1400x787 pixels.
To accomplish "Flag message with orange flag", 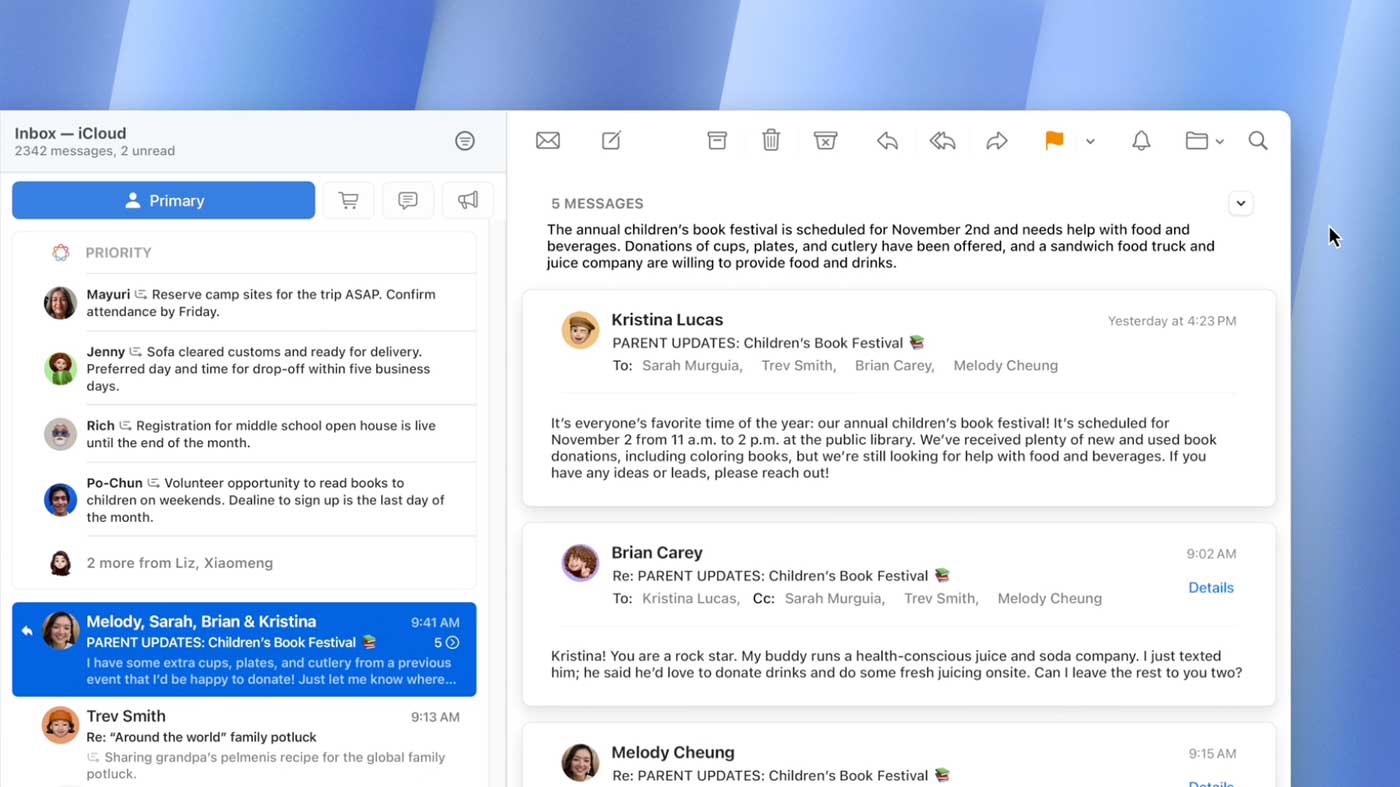I will tap(1054, 141).
